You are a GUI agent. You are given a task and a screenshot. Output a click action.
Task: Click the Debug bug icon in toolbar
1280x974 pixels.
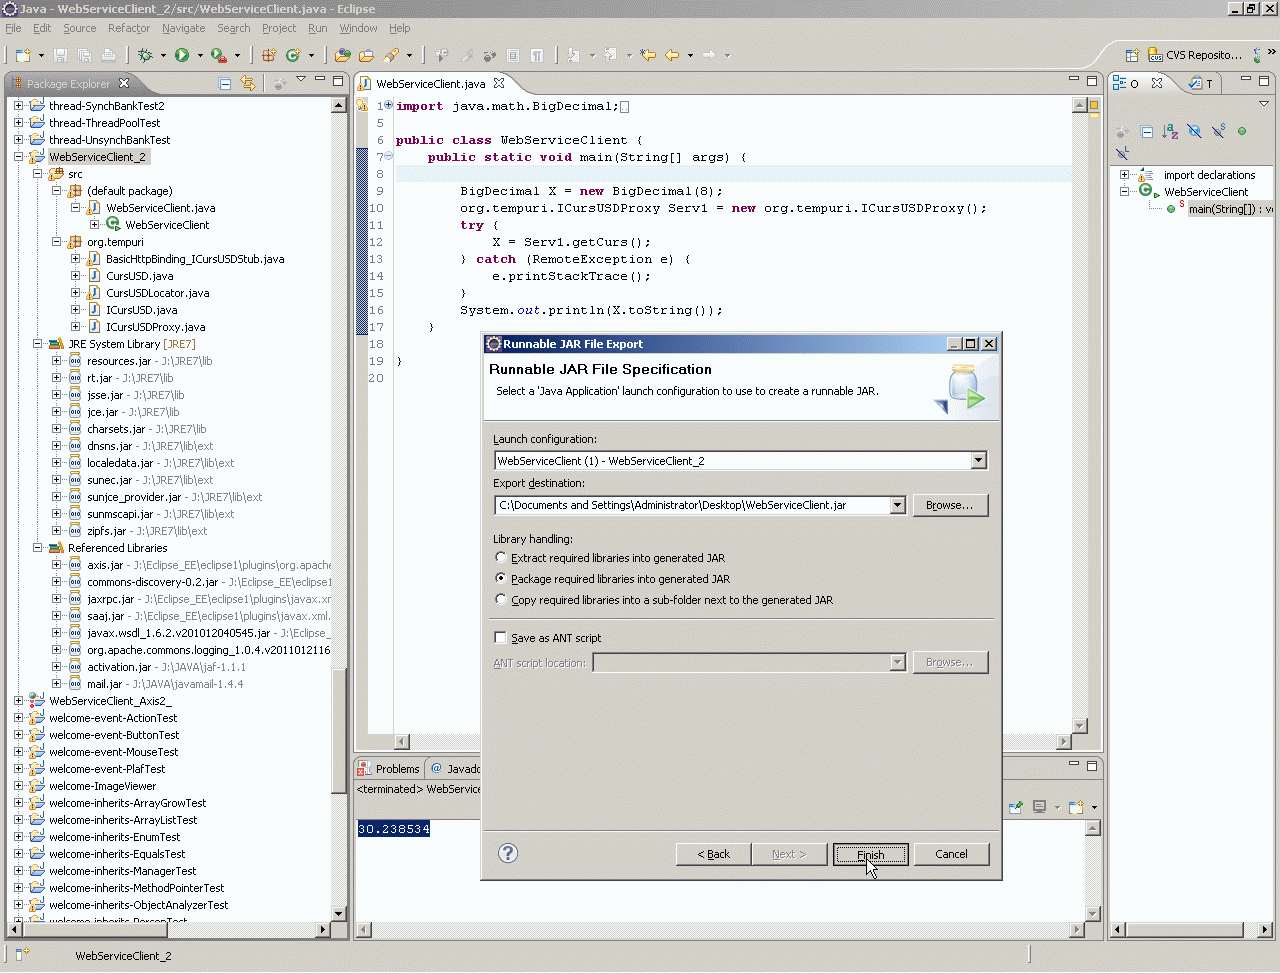coord(146,56)
